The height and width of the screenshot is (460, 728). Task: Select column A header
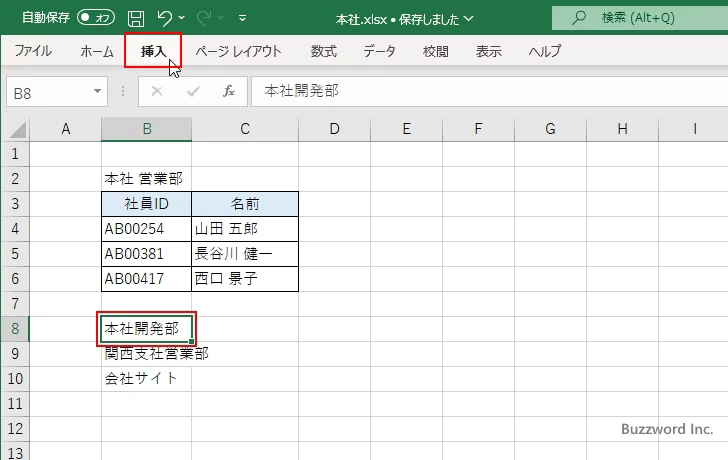click(65, 129)
